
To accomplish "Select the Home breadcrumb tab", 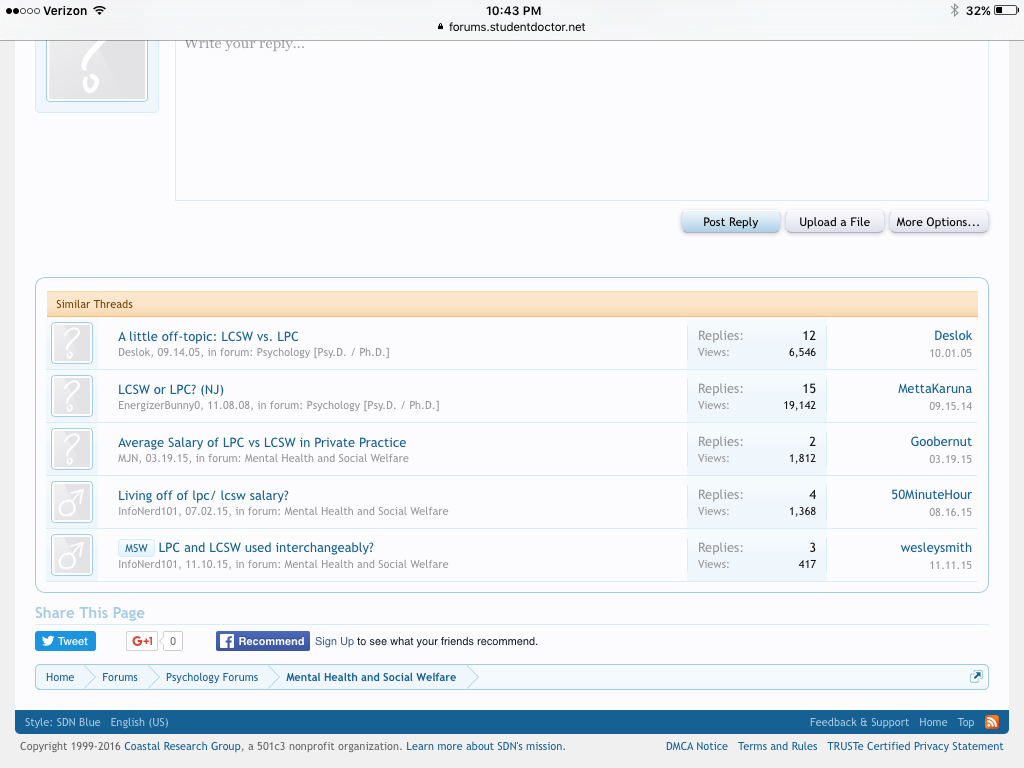I will click(60, 677).
